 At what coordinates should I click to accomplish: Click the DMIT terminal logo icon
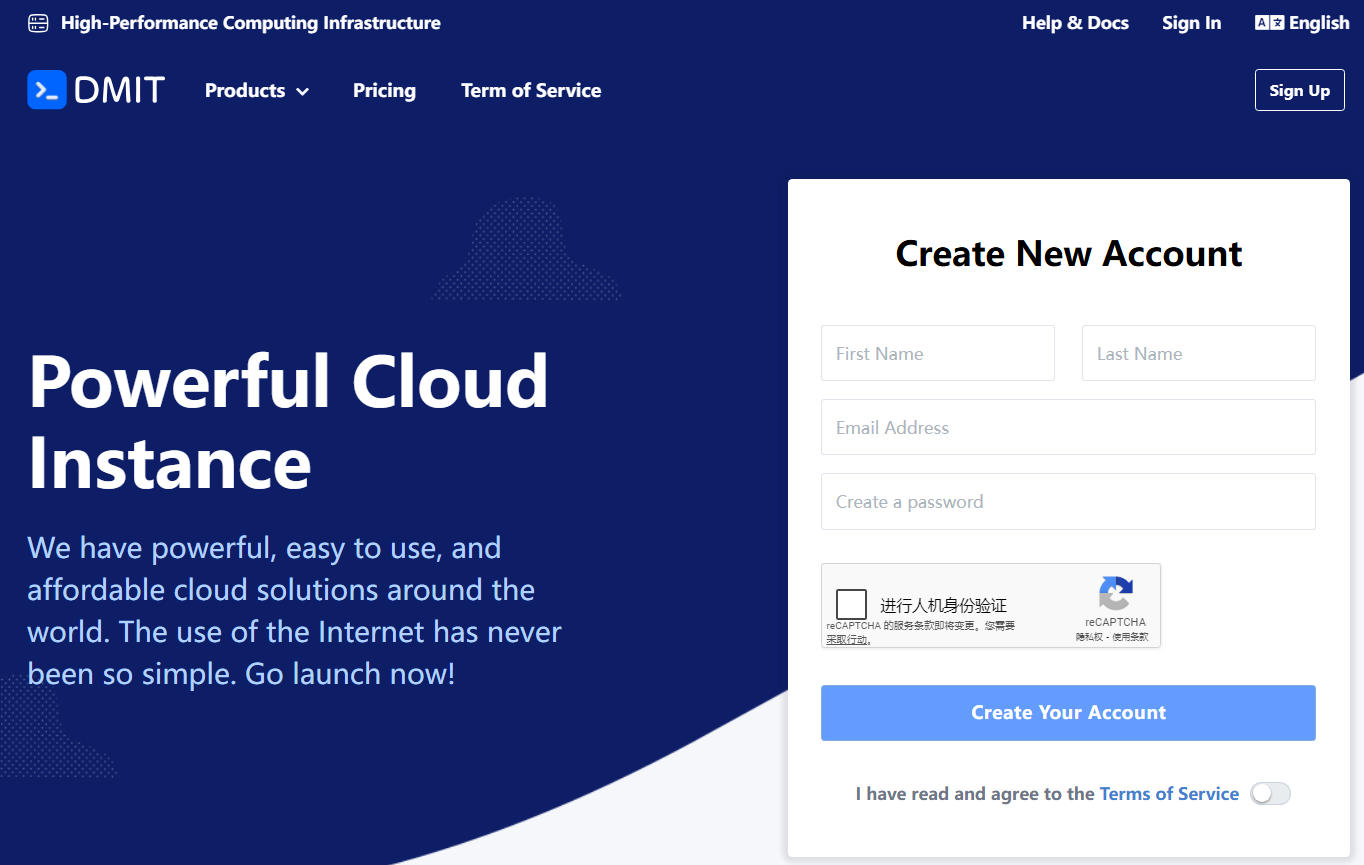click(47, 90)
